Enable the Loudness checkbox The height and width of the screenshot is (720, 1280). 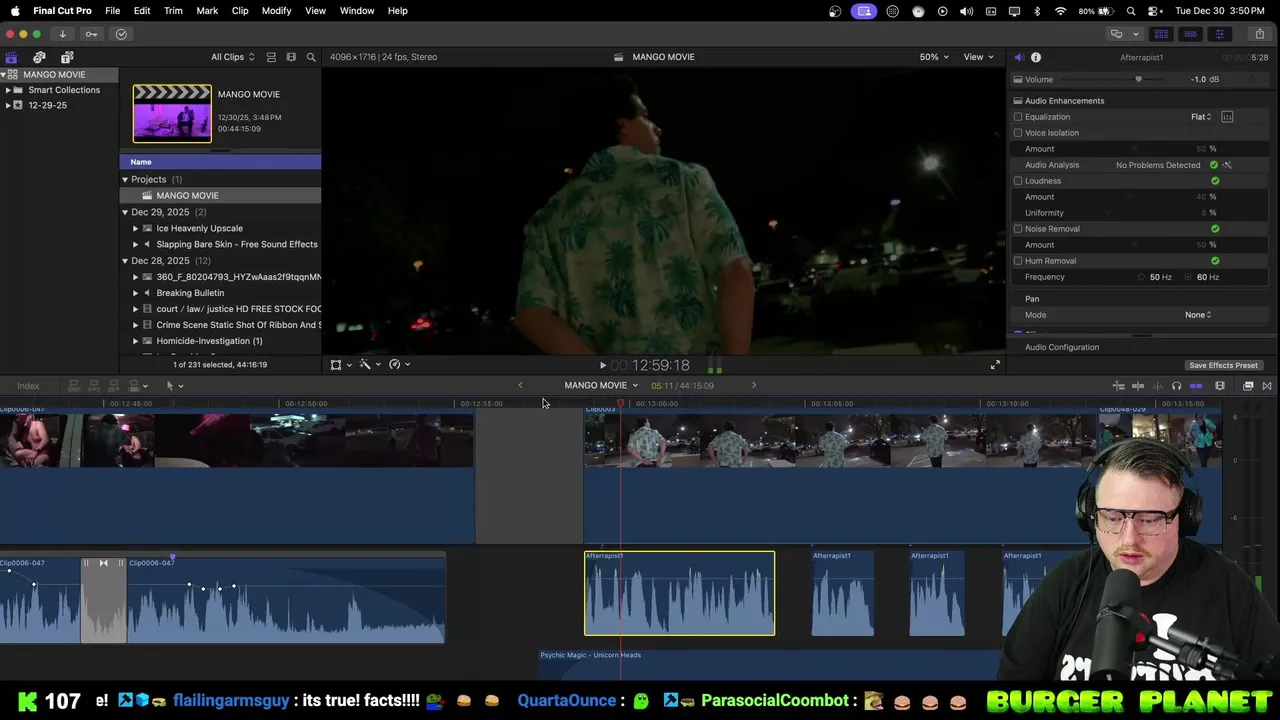point(1018,181)
